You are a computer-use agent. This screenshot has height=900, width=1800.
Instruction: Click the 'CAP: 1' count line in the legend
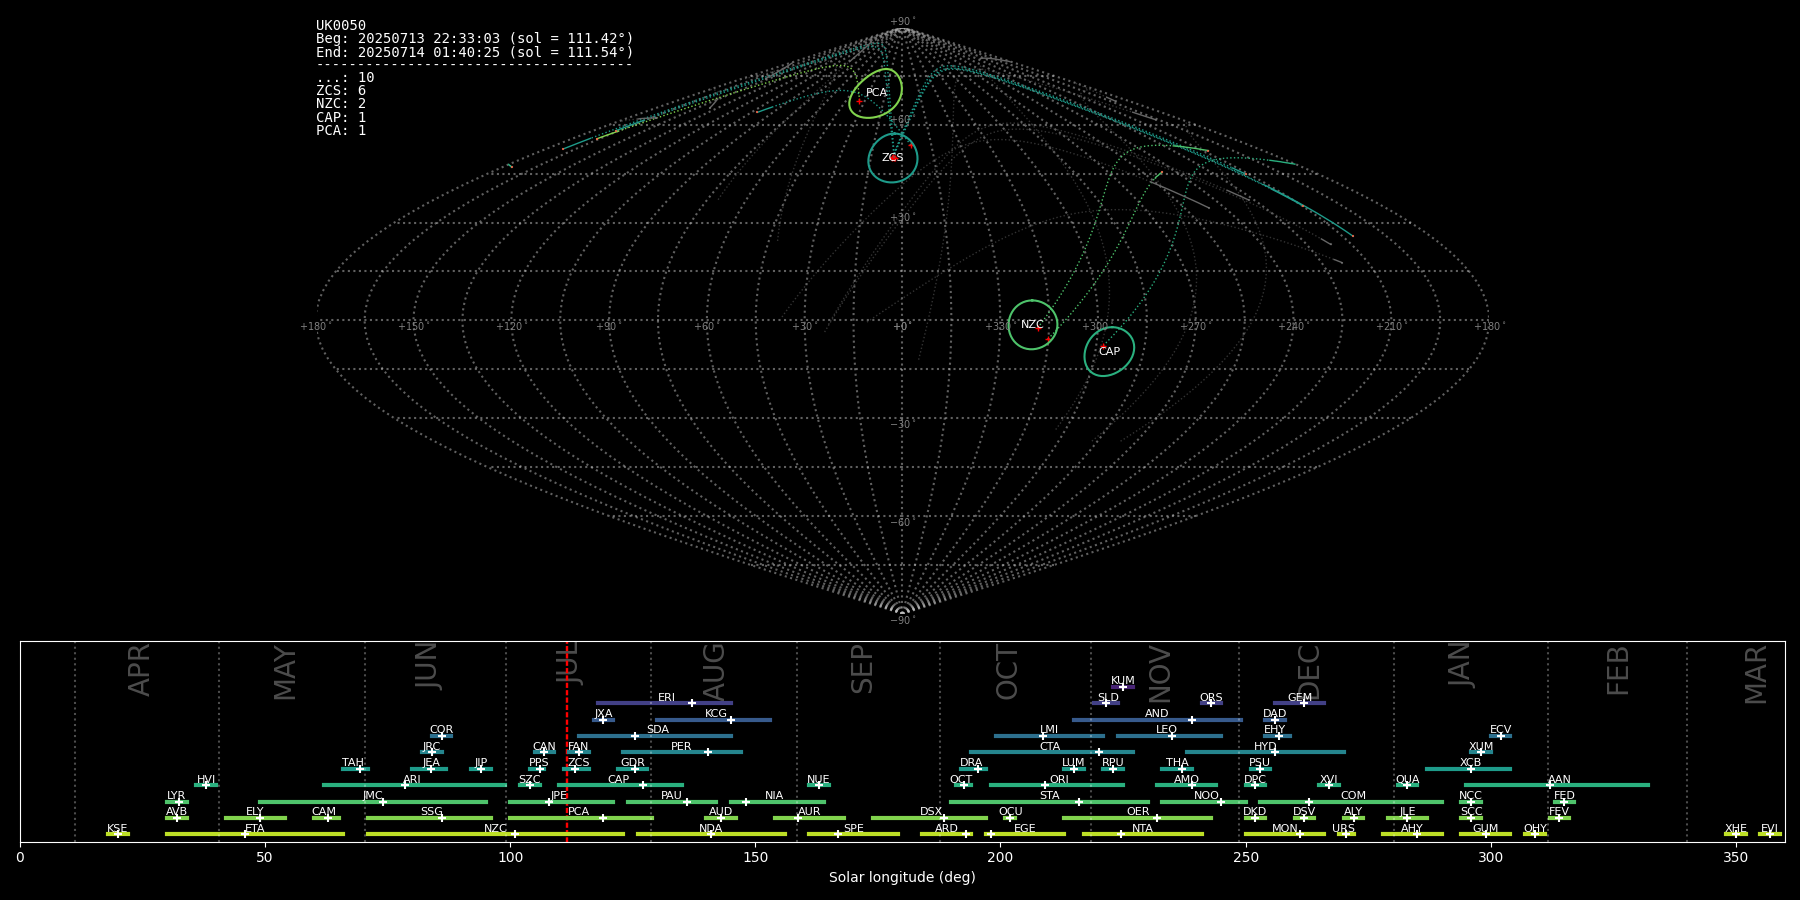341,117
